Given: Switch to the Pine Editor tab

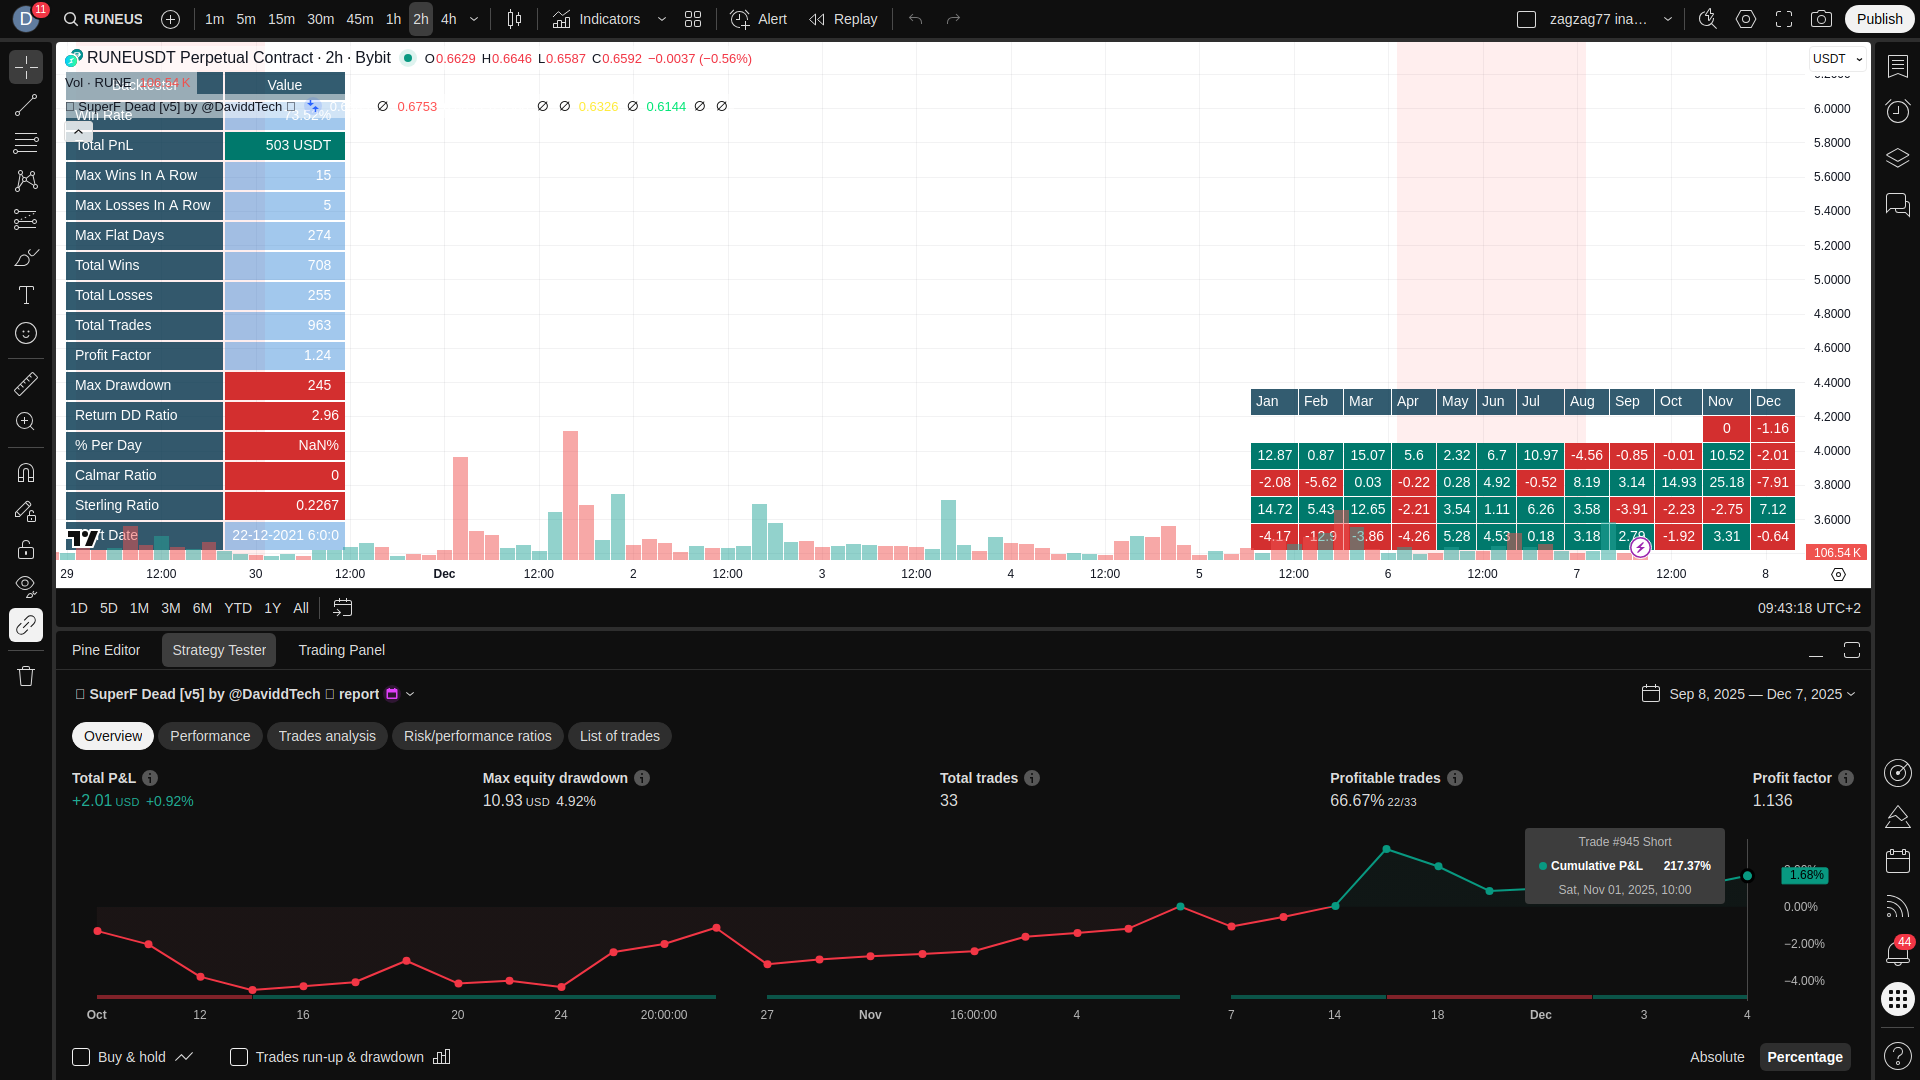Looking at the screenshot, I should point(106,650).
